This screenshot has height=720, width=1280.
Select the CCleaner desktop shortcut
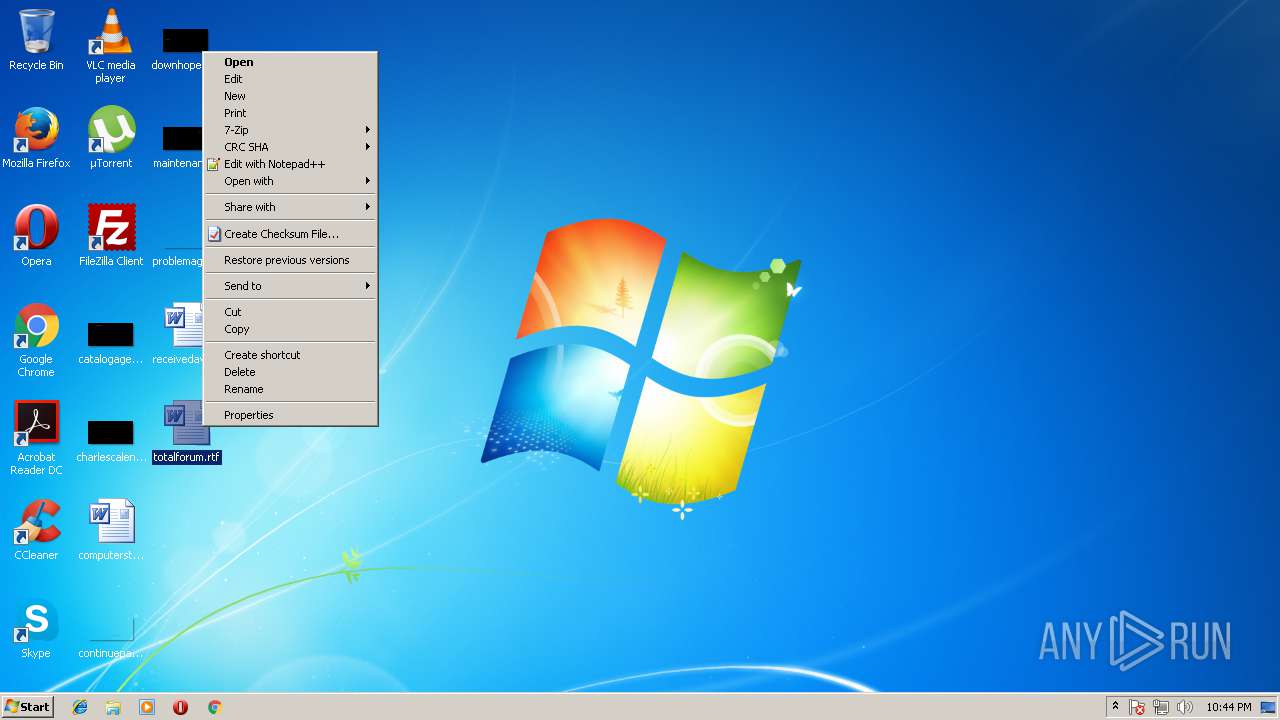coord(36,529)
